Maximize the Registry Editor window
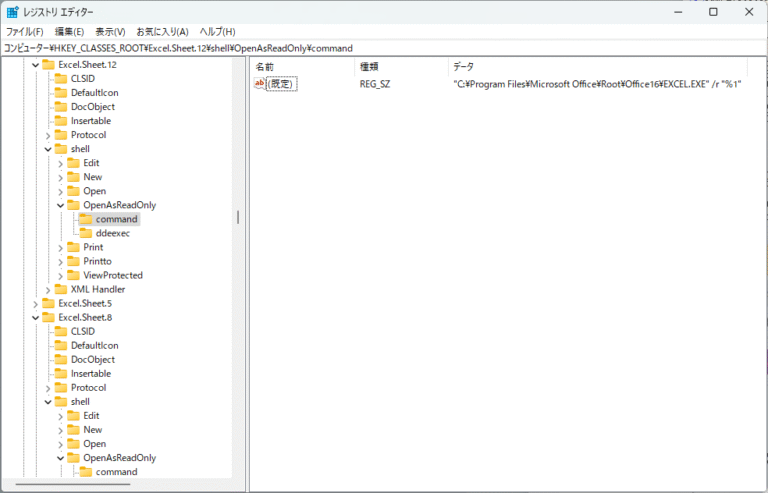The image size is (768, 493). click(713, 12)
